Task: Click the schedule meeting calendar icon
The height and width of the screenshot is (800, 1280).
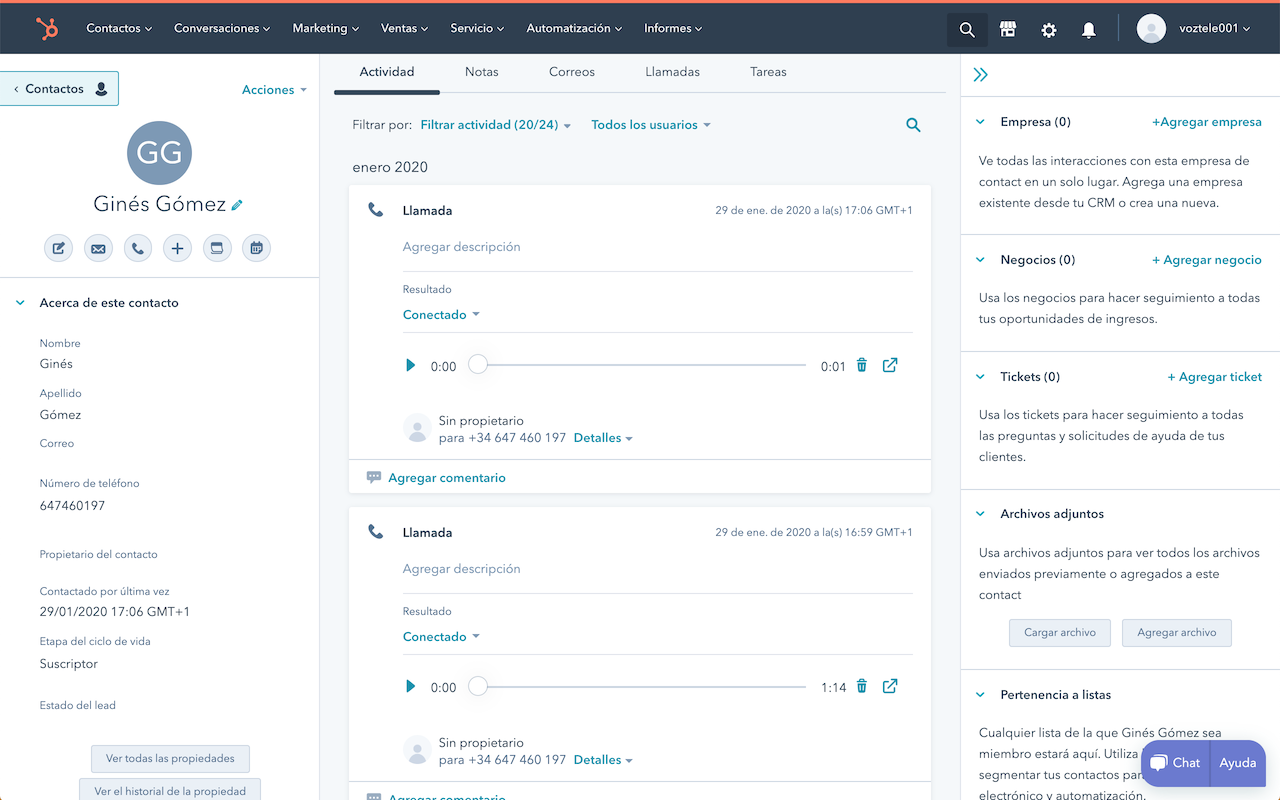Action: pyautogui.click(x=257, y=248)
